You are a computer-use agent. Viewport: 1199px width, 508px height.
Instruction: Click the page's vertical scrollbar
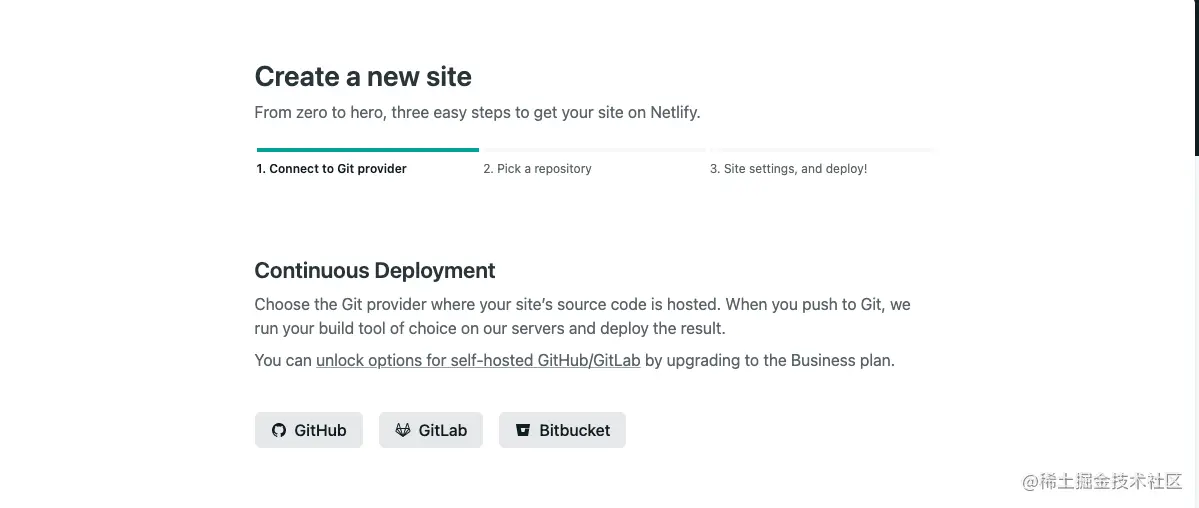point(1195,77)
